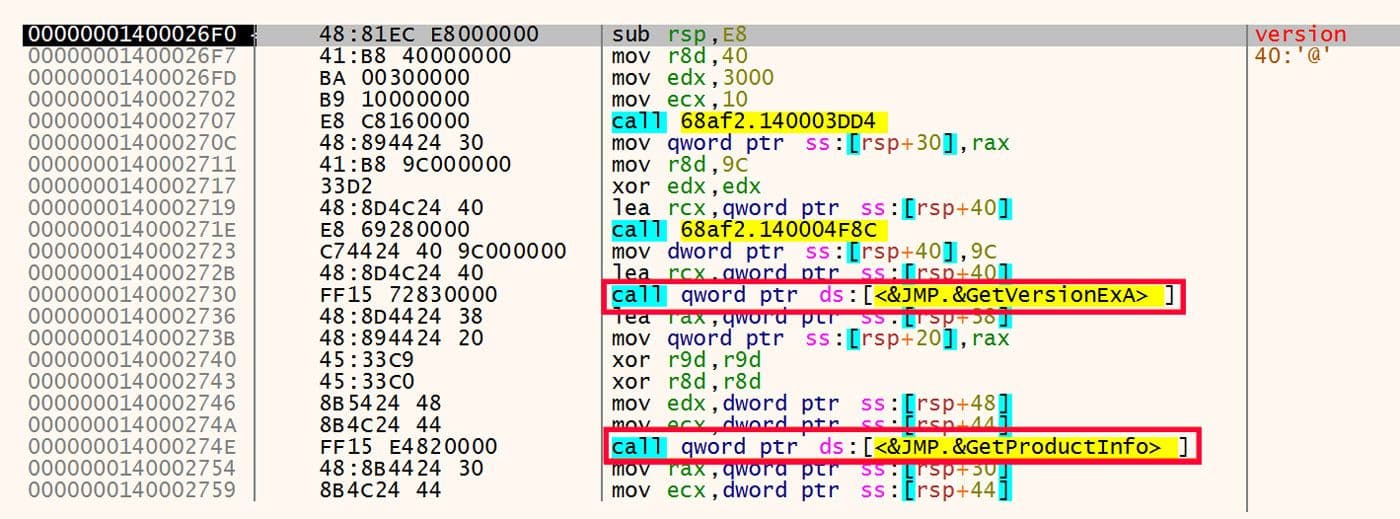Select bytes 'FF15 E4820000'
The width and height of the screenshot is (1400, 519).
408,447
